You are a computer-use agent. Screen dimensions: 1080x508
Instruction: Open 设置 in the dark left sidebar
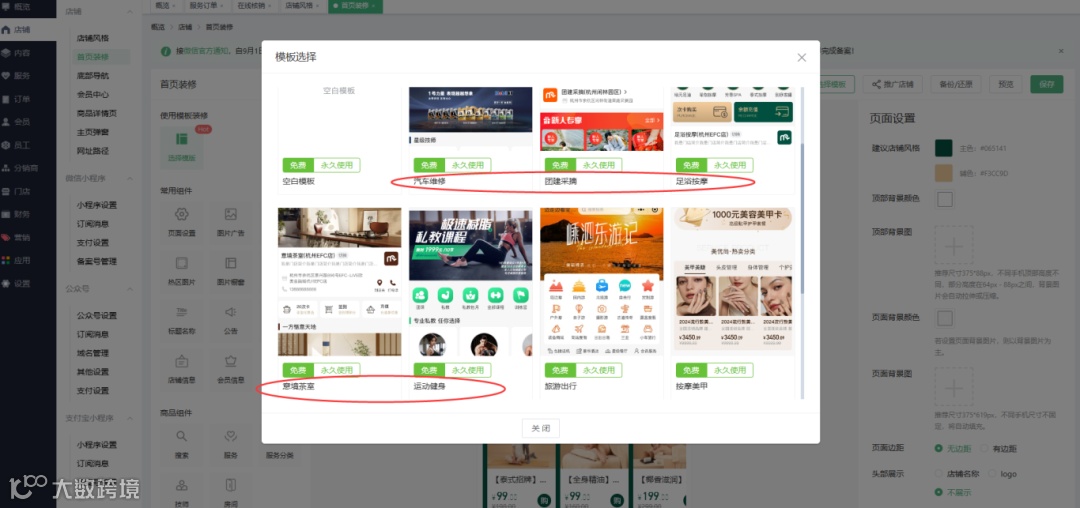pos(17,284)
